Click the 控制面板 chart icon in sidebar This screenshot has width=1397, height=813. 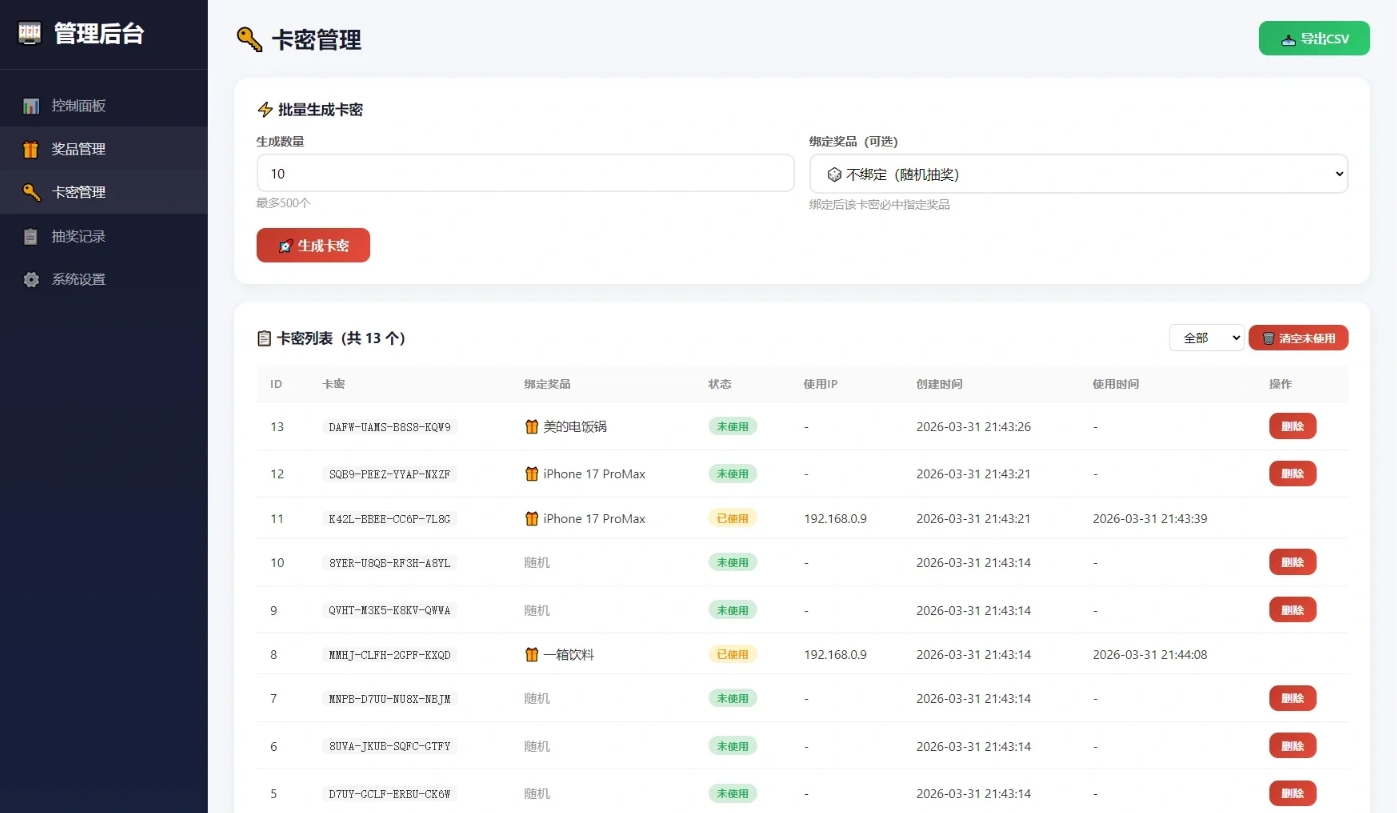click(x=31, y=106)
